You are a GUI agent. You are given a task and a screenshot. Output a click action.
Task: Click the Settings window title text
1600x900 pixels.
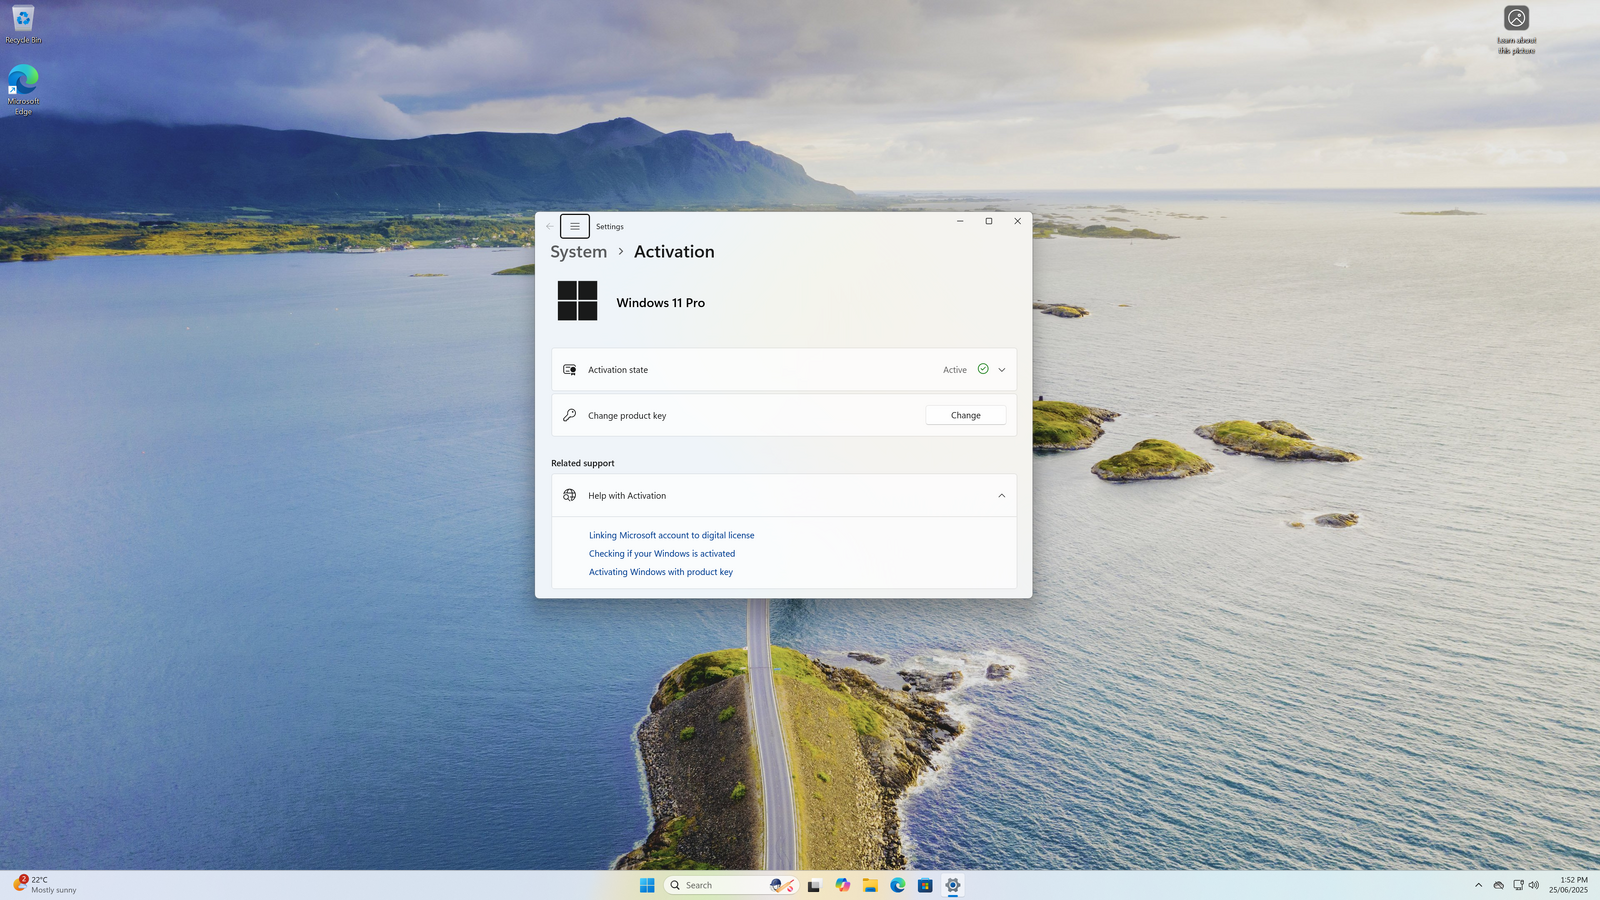coord(610,227)
